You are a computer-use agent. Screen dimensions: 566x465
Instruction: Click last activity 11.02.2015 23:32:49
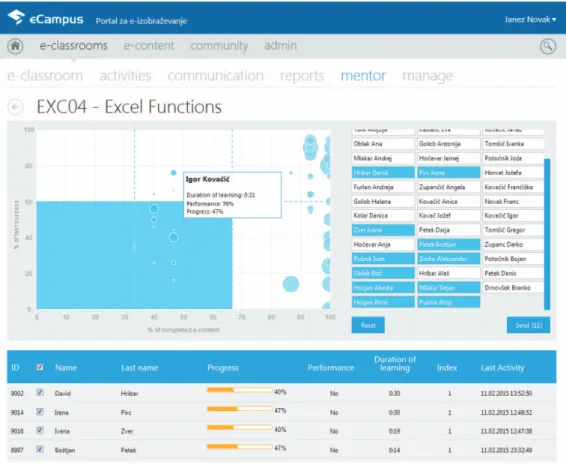[506, 450]
